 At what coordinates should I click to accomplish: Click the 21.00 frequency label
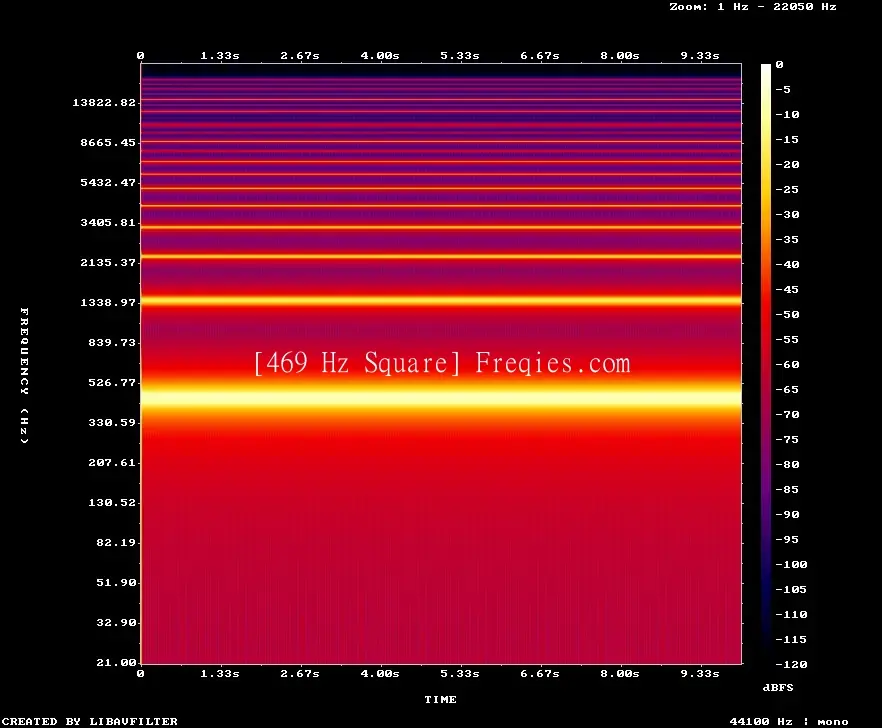point(116,662)
